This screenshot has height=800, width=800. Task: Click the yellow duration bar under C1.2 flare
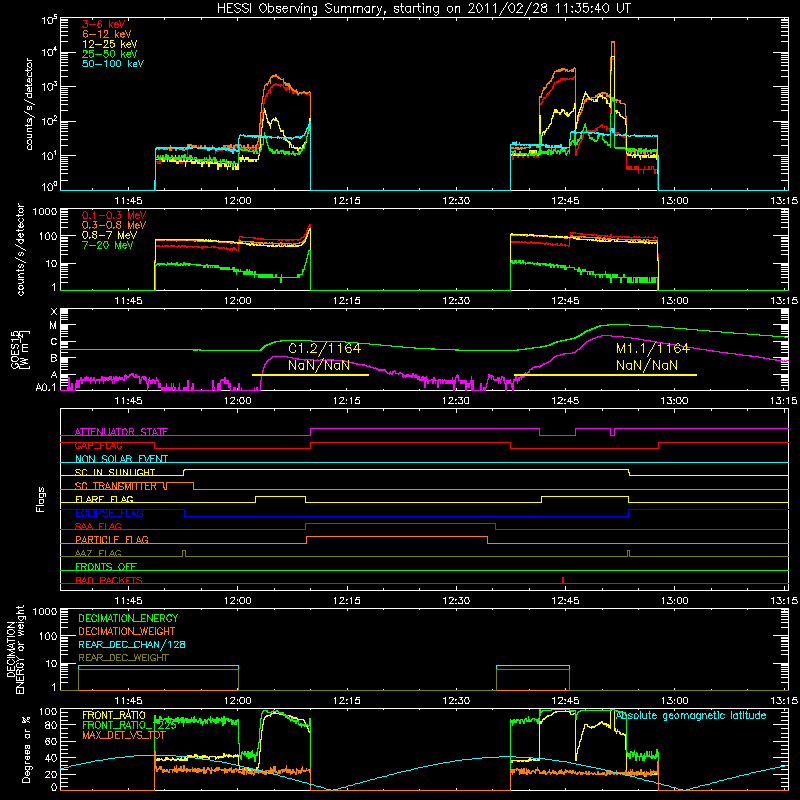point(310,375)
